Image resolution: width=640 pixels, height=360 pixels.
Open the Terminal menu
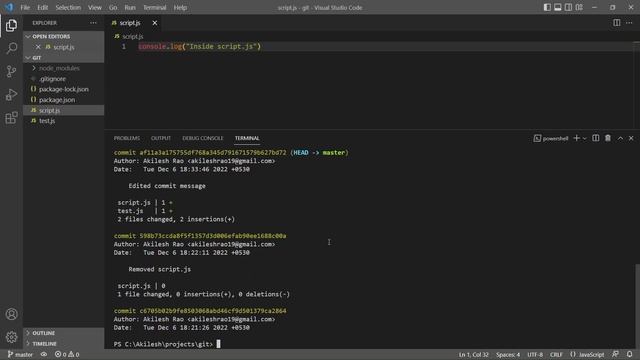tap(155, 7)
